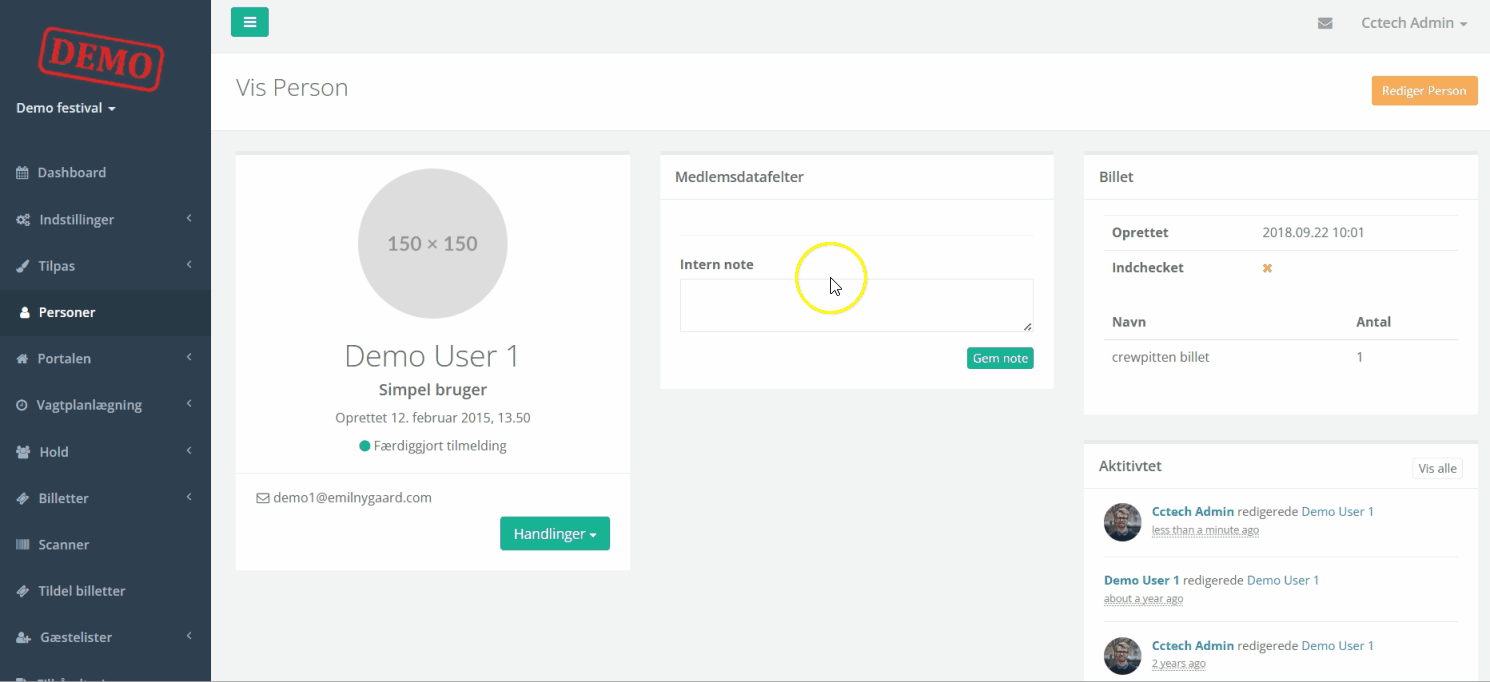Toggle the sidebar with hamburger button

point(250,21)
